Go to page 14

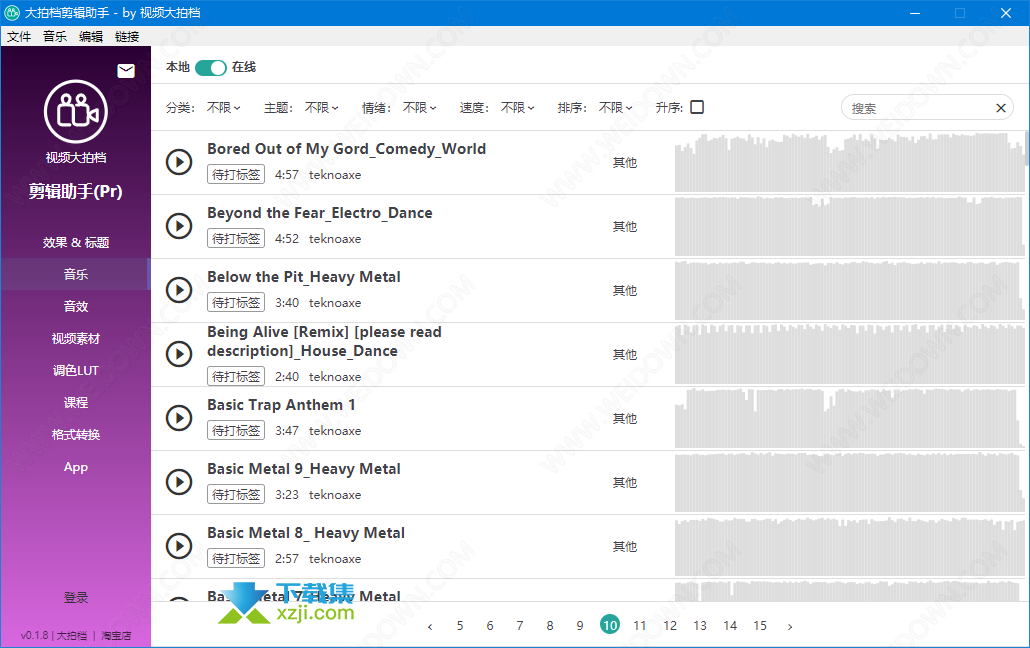click(x=730, y=626)
